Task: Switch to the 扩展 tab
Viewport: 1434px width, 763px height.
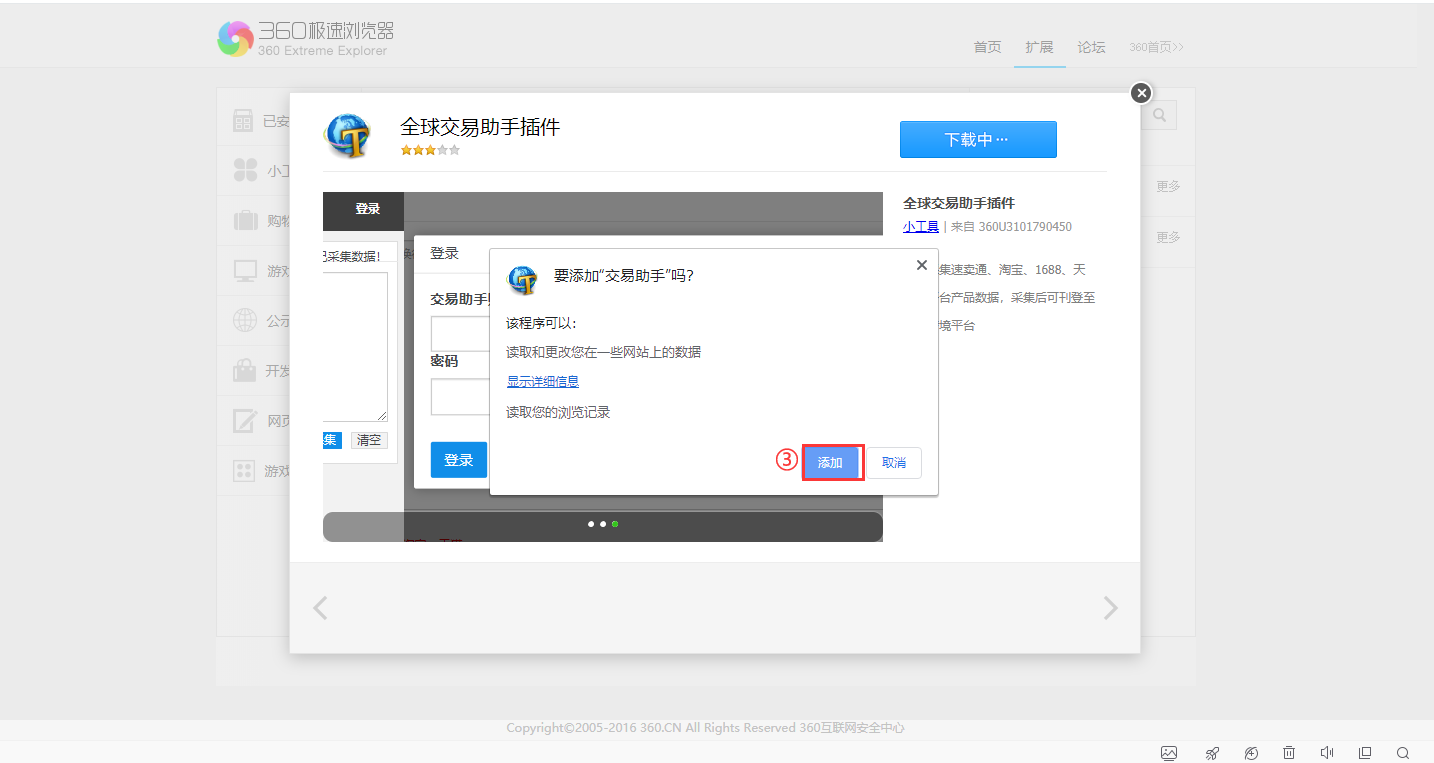Action: [1039, 47]
